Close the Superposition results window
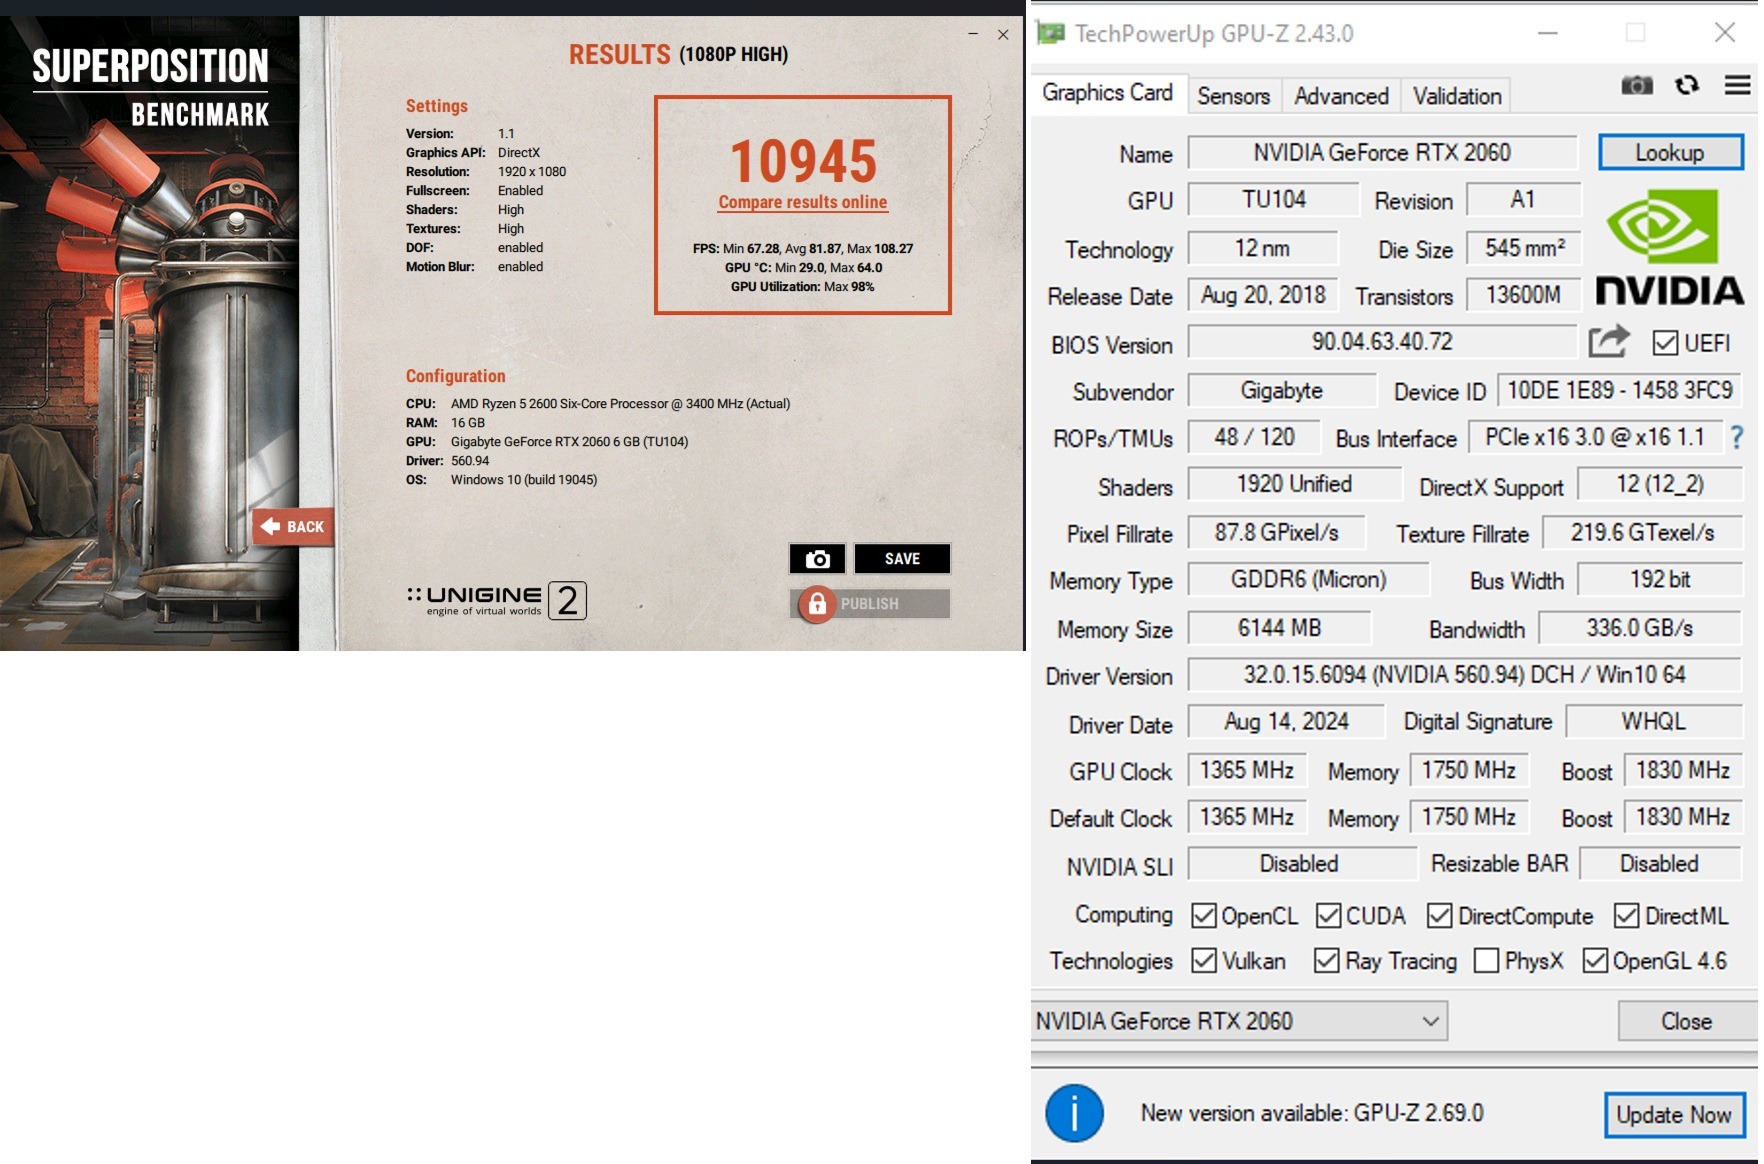Image resolution: width=1764 pixels, height=1164 pixels. point(1003,34)
